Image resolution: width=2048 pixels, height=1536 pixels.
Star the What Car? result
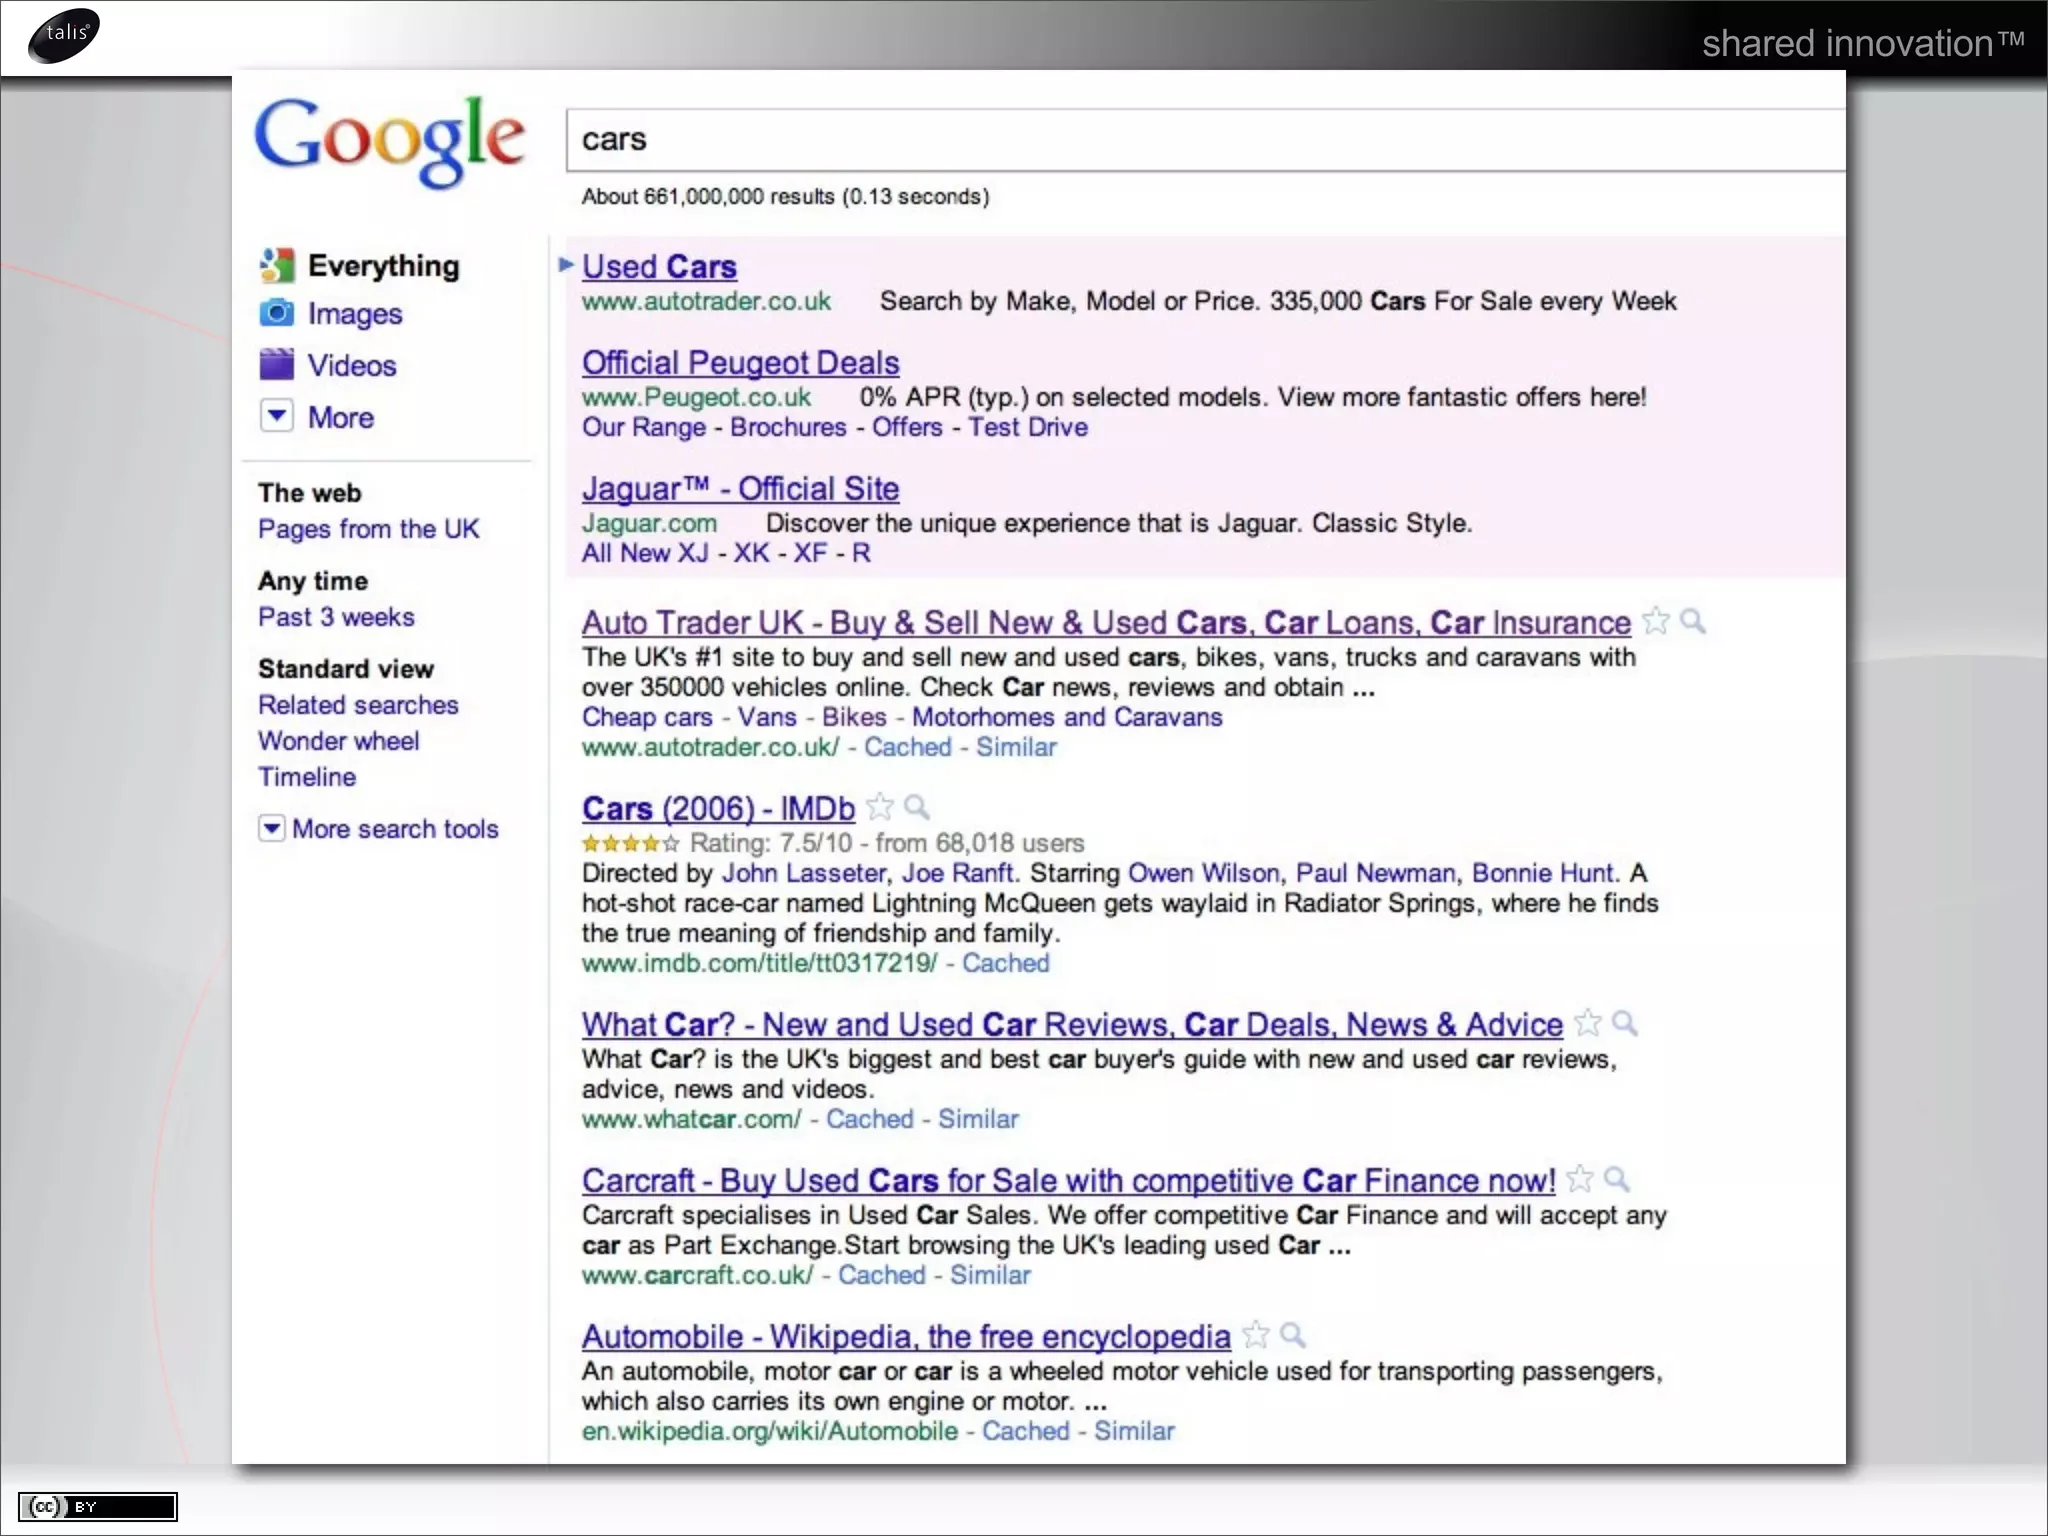click(1587, 1023)
